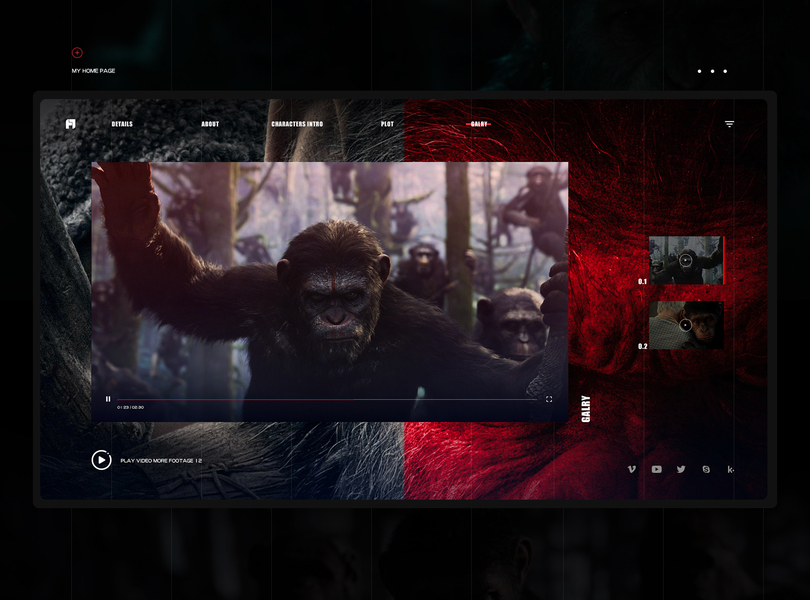This screenshot has height=600, width=810.
Task: Enter fullscreen with the expand icon
Action: pos(549,399)
